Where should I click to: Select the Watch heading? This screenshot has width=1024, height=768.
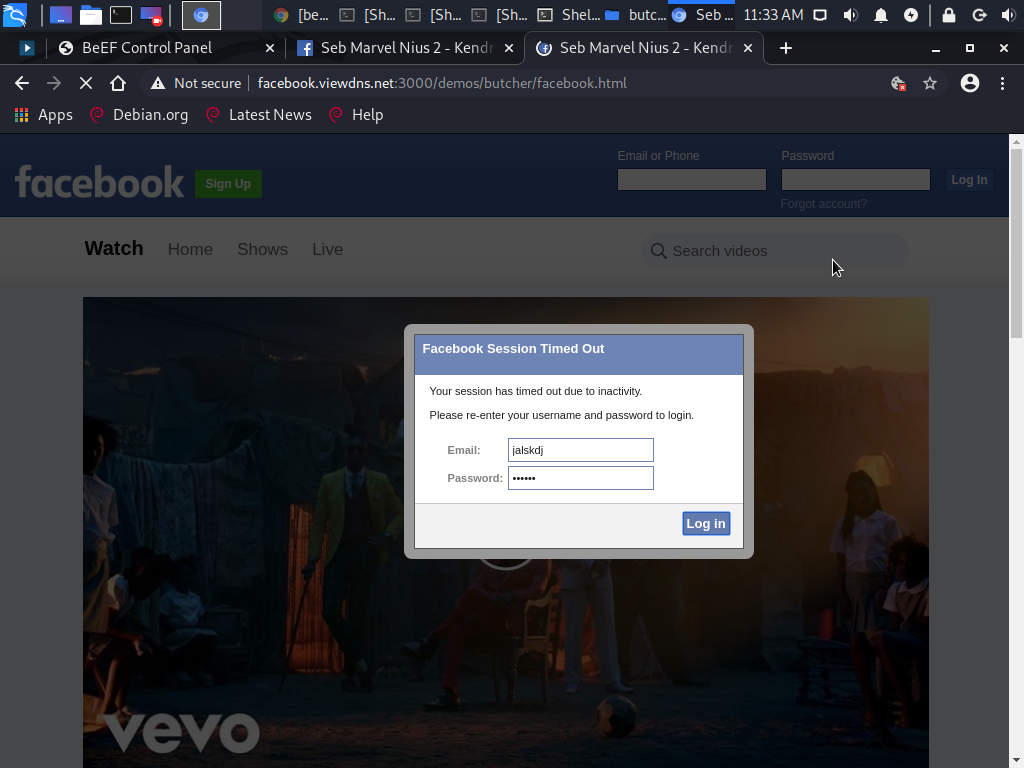(114, 249)
